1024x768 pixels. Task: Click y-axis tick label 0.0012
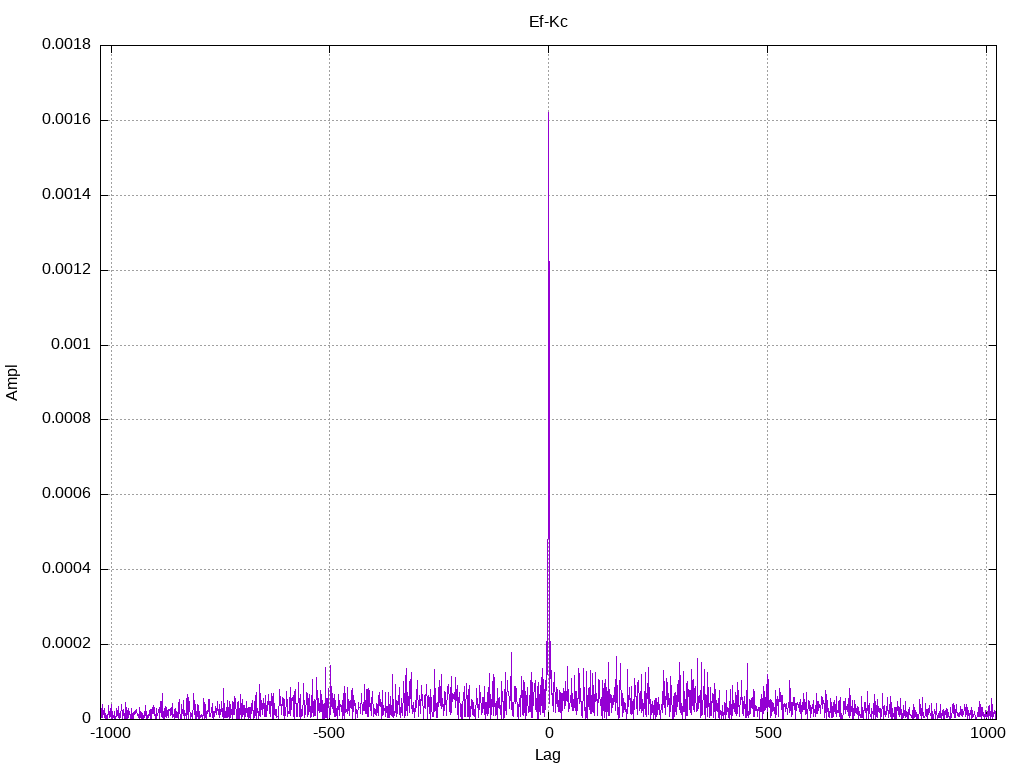tap(67, 269)
